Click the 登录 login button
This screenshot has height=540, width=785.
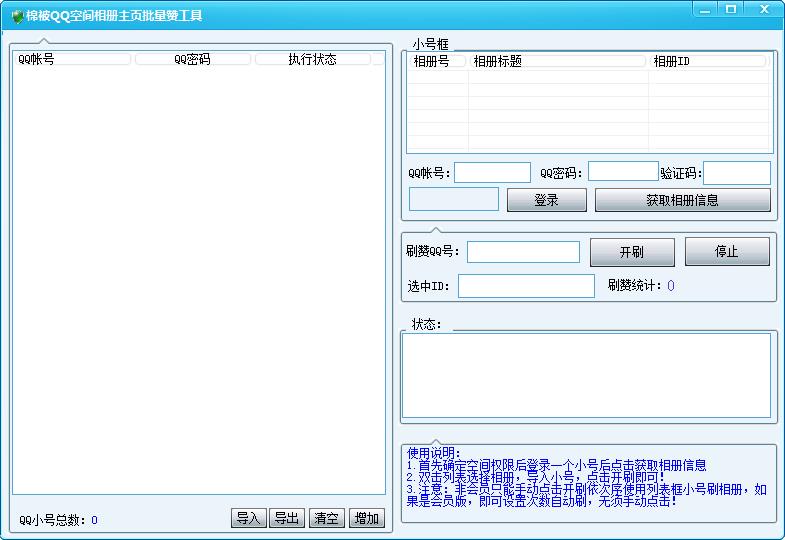(546, 200)
